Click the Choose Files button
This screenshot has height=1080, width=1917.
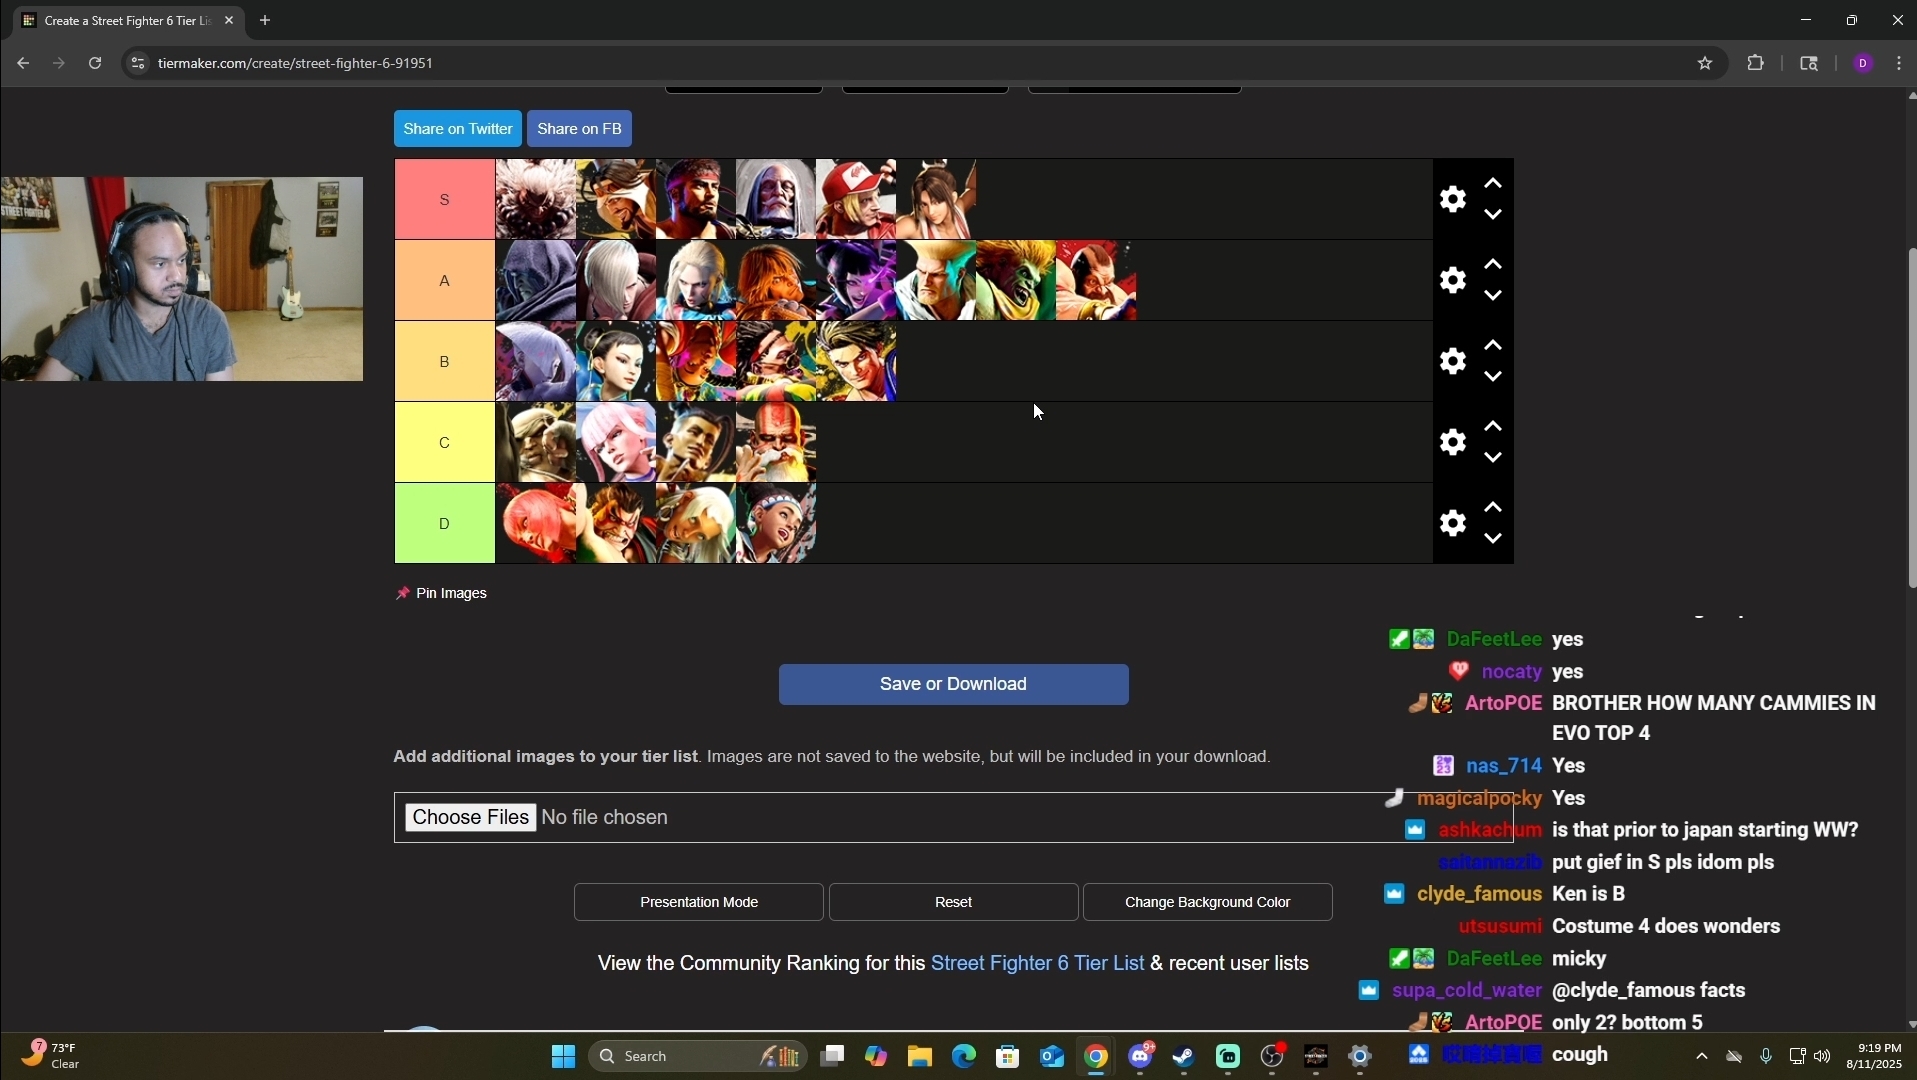470,817
